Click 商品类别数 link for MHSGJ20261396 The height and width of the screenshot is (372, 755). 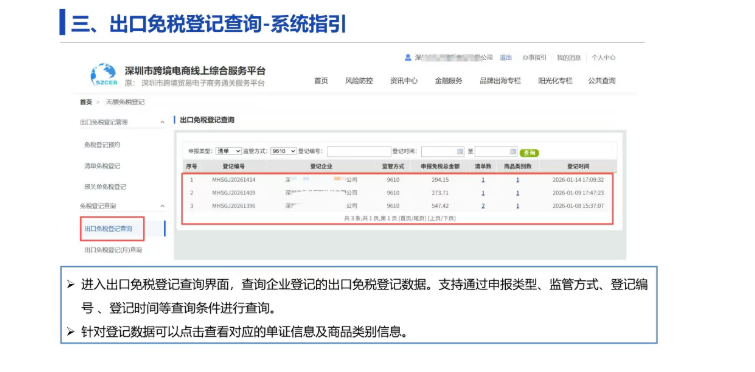(518, 206)
